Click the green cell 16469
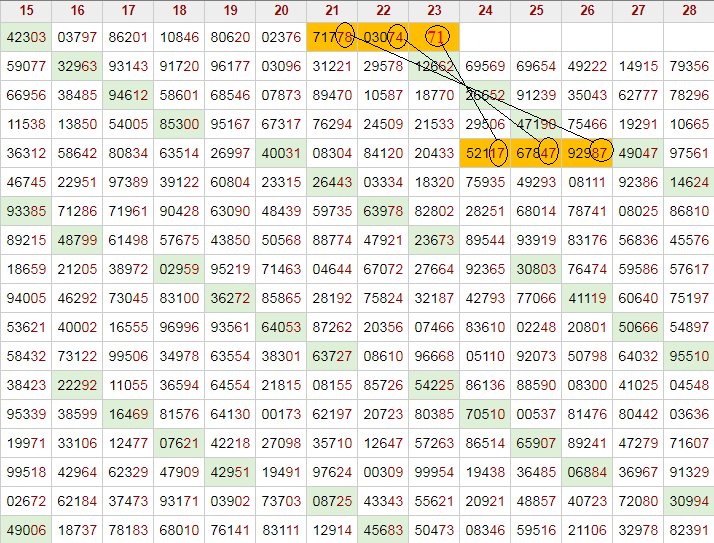The width and height of the screenshot is (714, 543). click(x=128, y=414)
